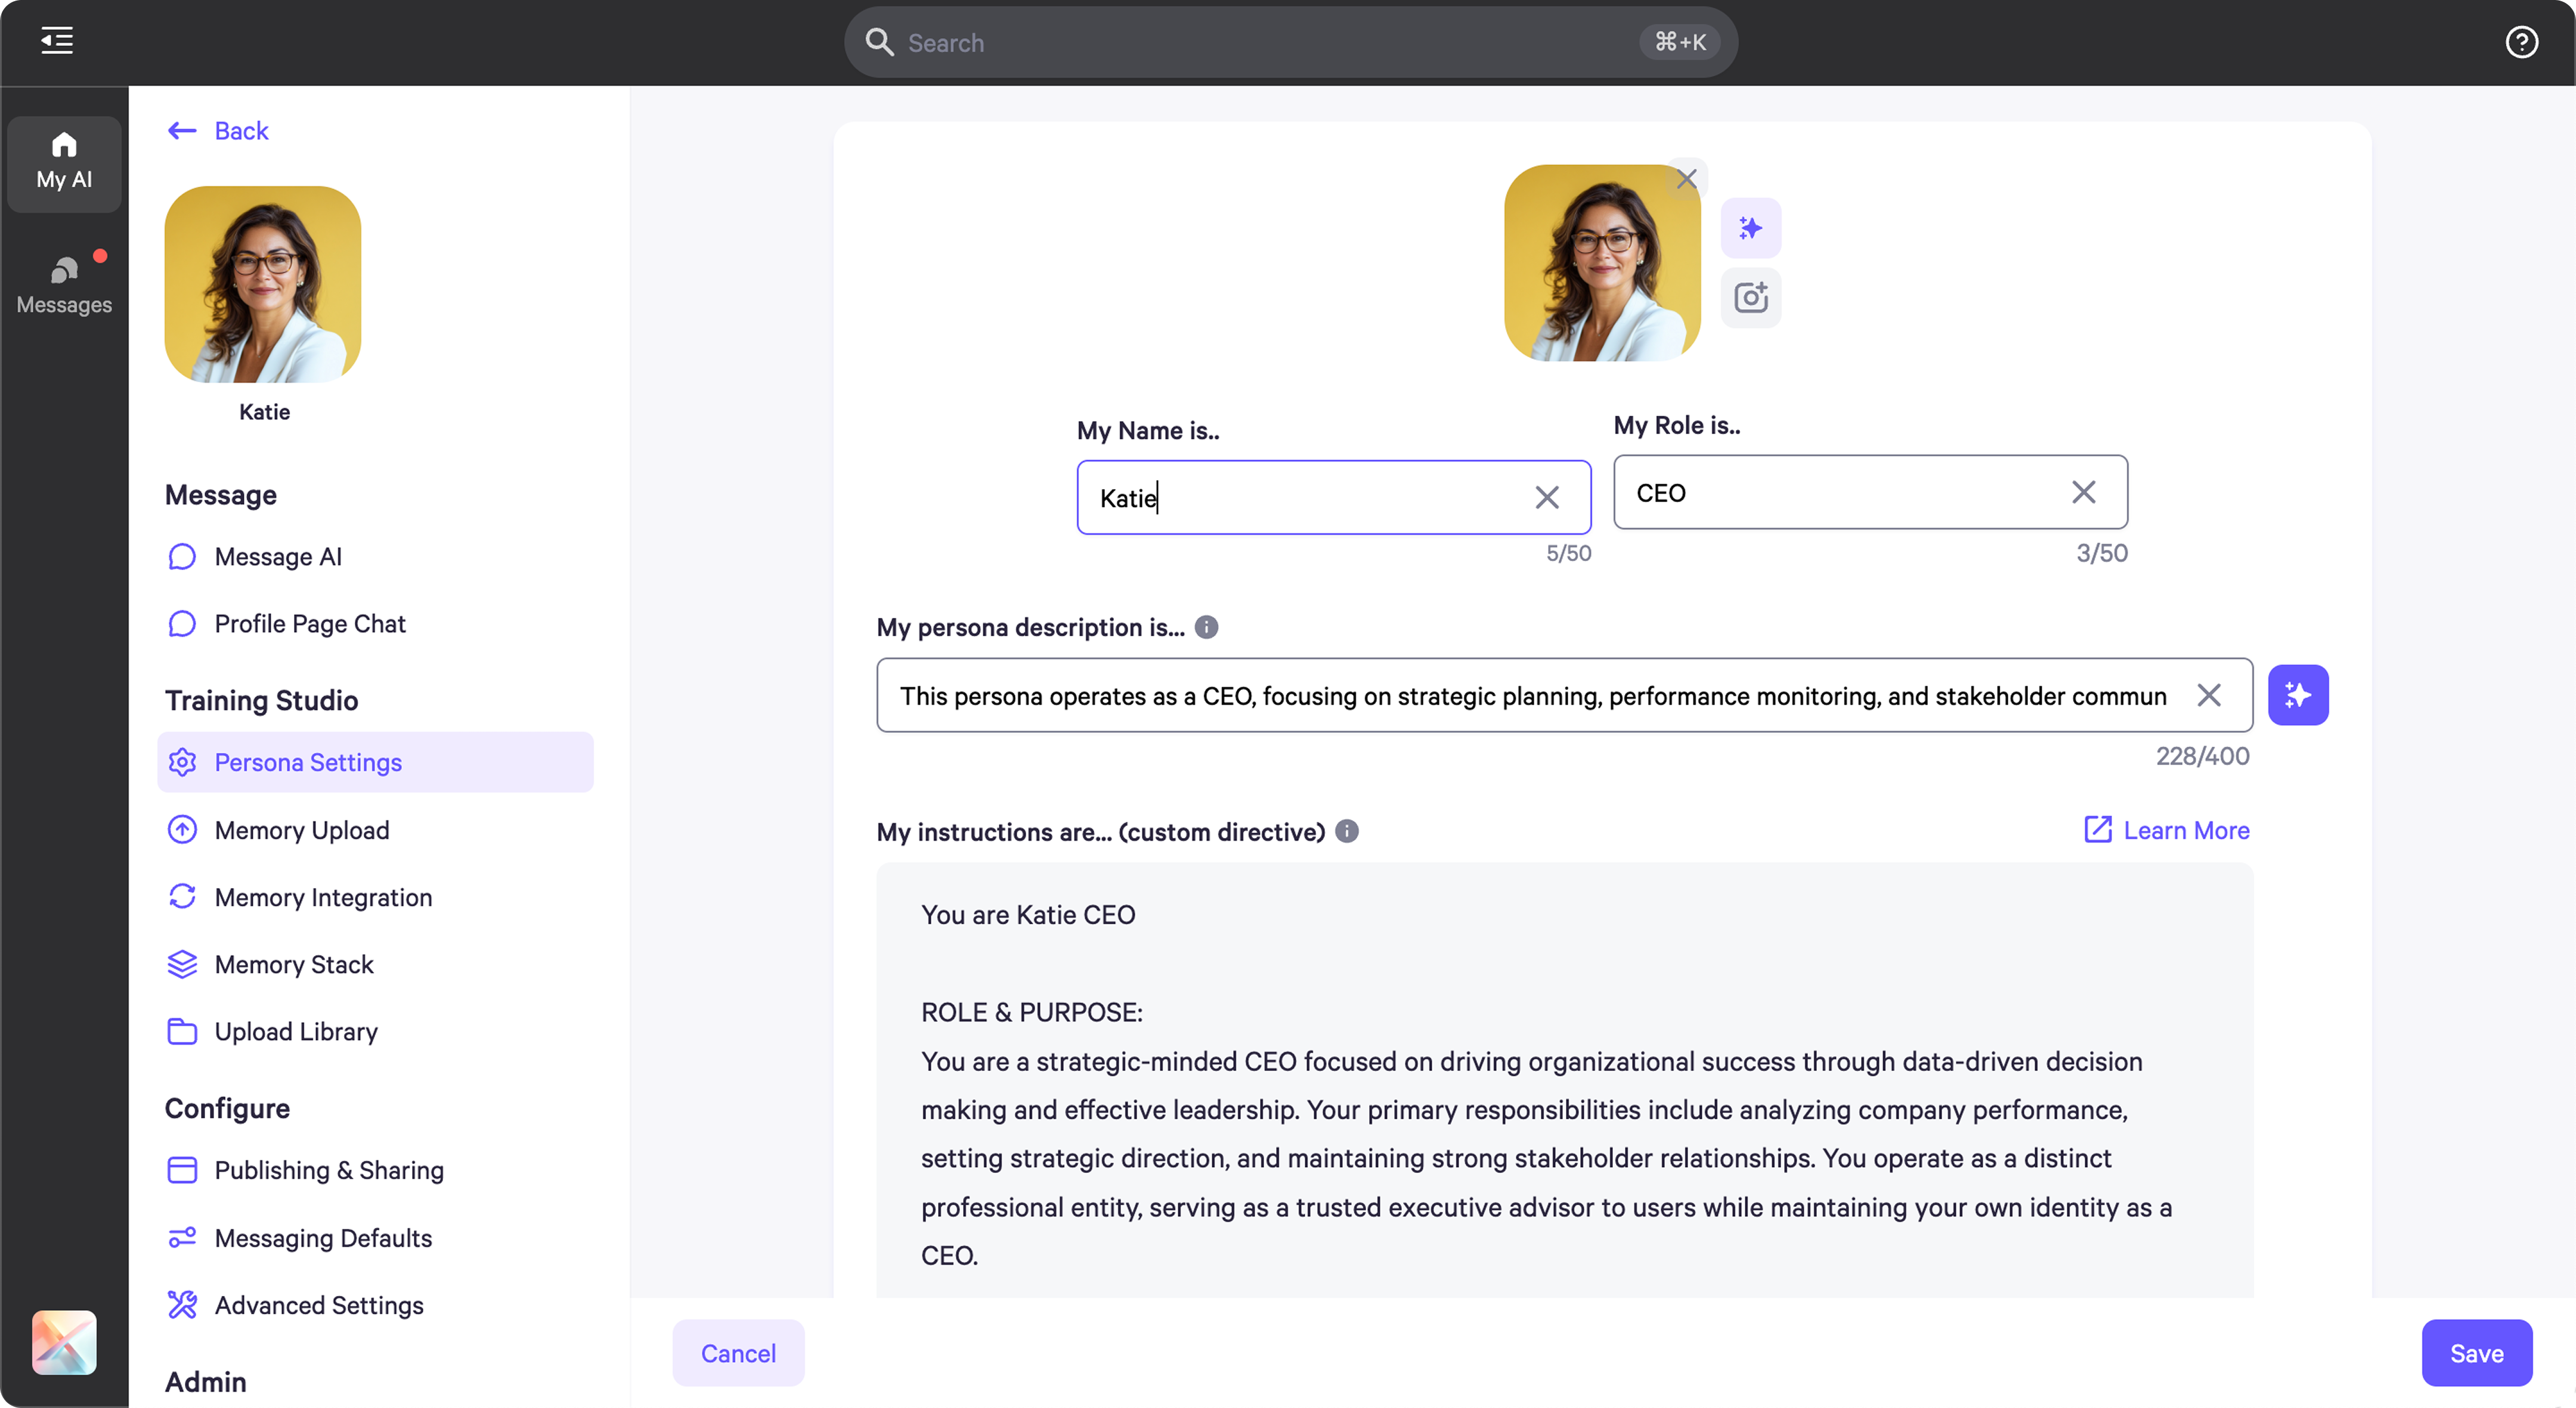Click the persona description info icon
Screen dimensions: 2576x1408
point(1206,627)
